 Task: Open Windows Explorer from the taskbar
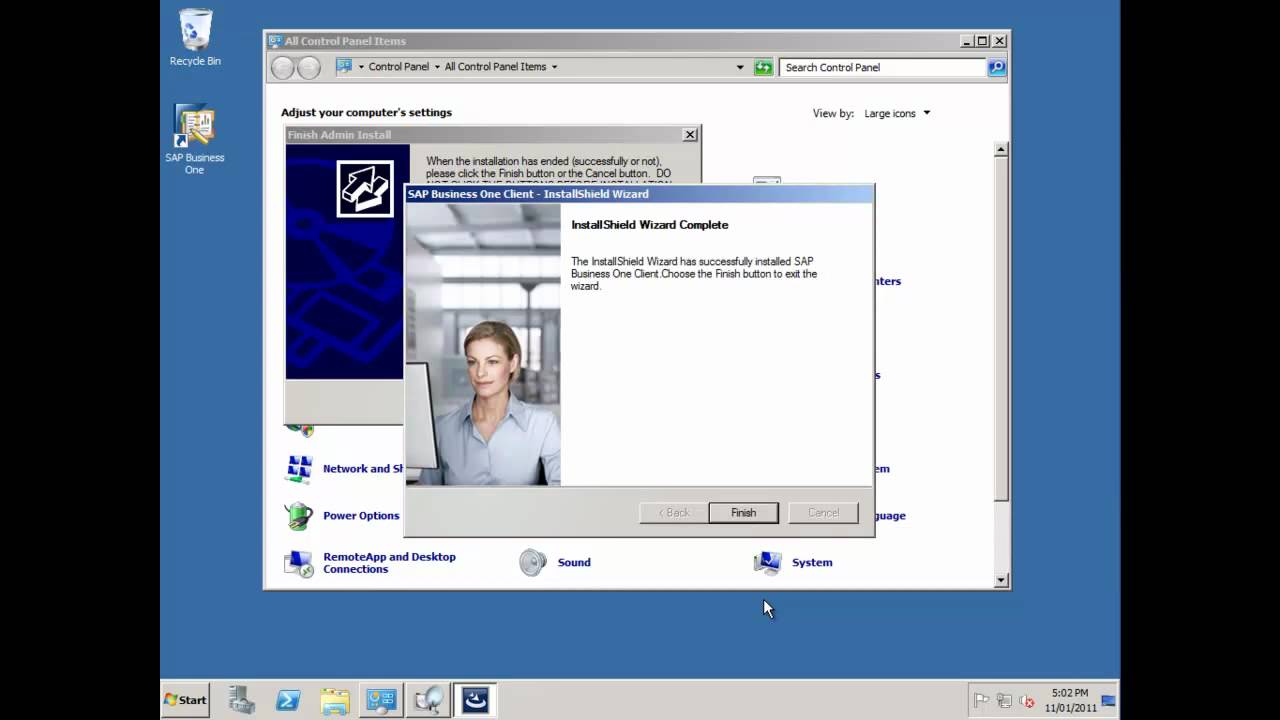point(335,700)
